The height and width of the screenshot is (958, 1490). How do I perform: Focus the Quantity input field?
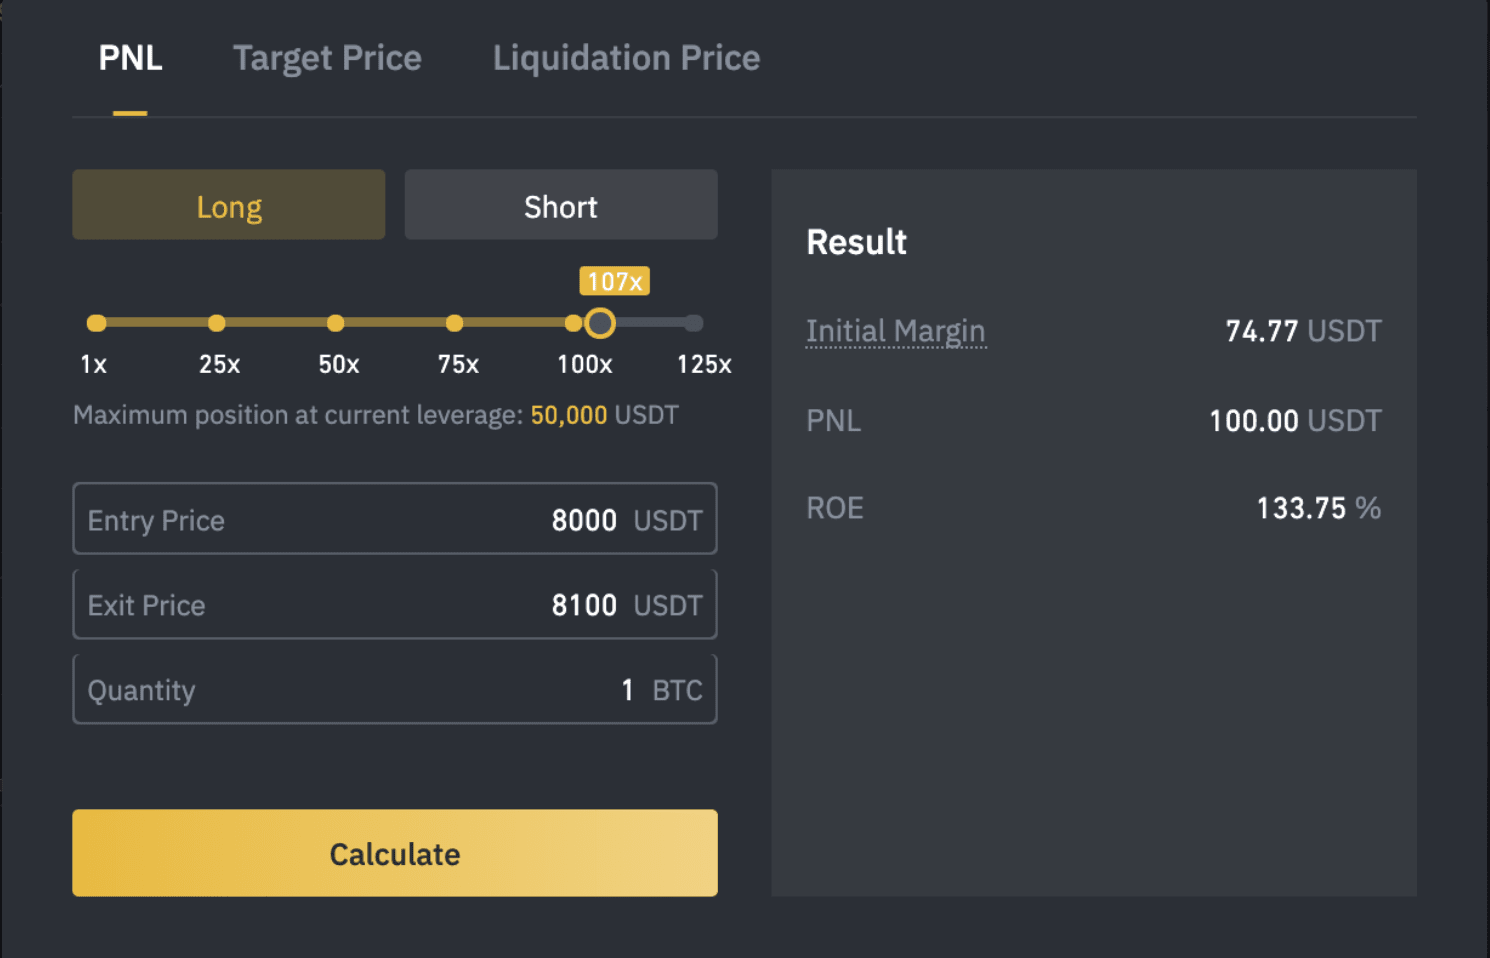click(395, 689)
